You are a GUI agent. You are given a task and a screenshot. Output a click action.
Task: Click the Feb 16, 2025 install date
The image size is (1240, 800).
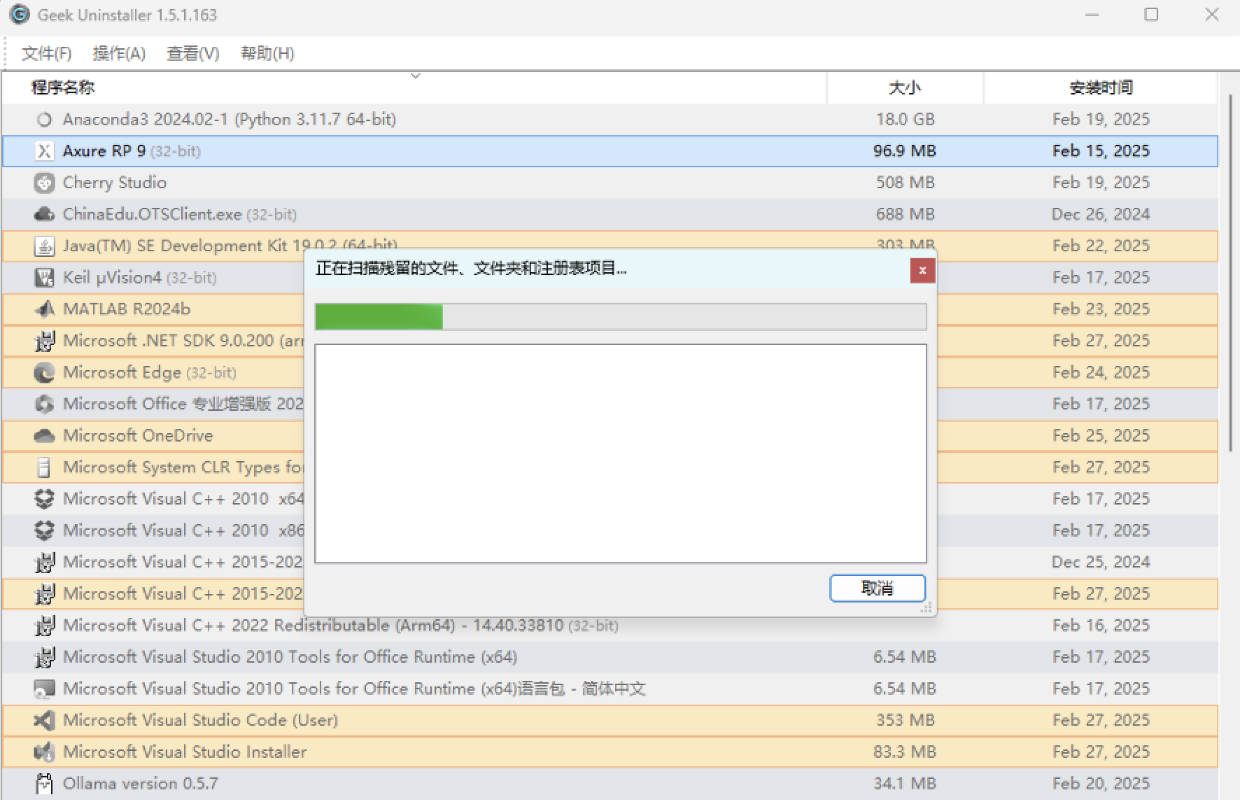click(1101, 625)
